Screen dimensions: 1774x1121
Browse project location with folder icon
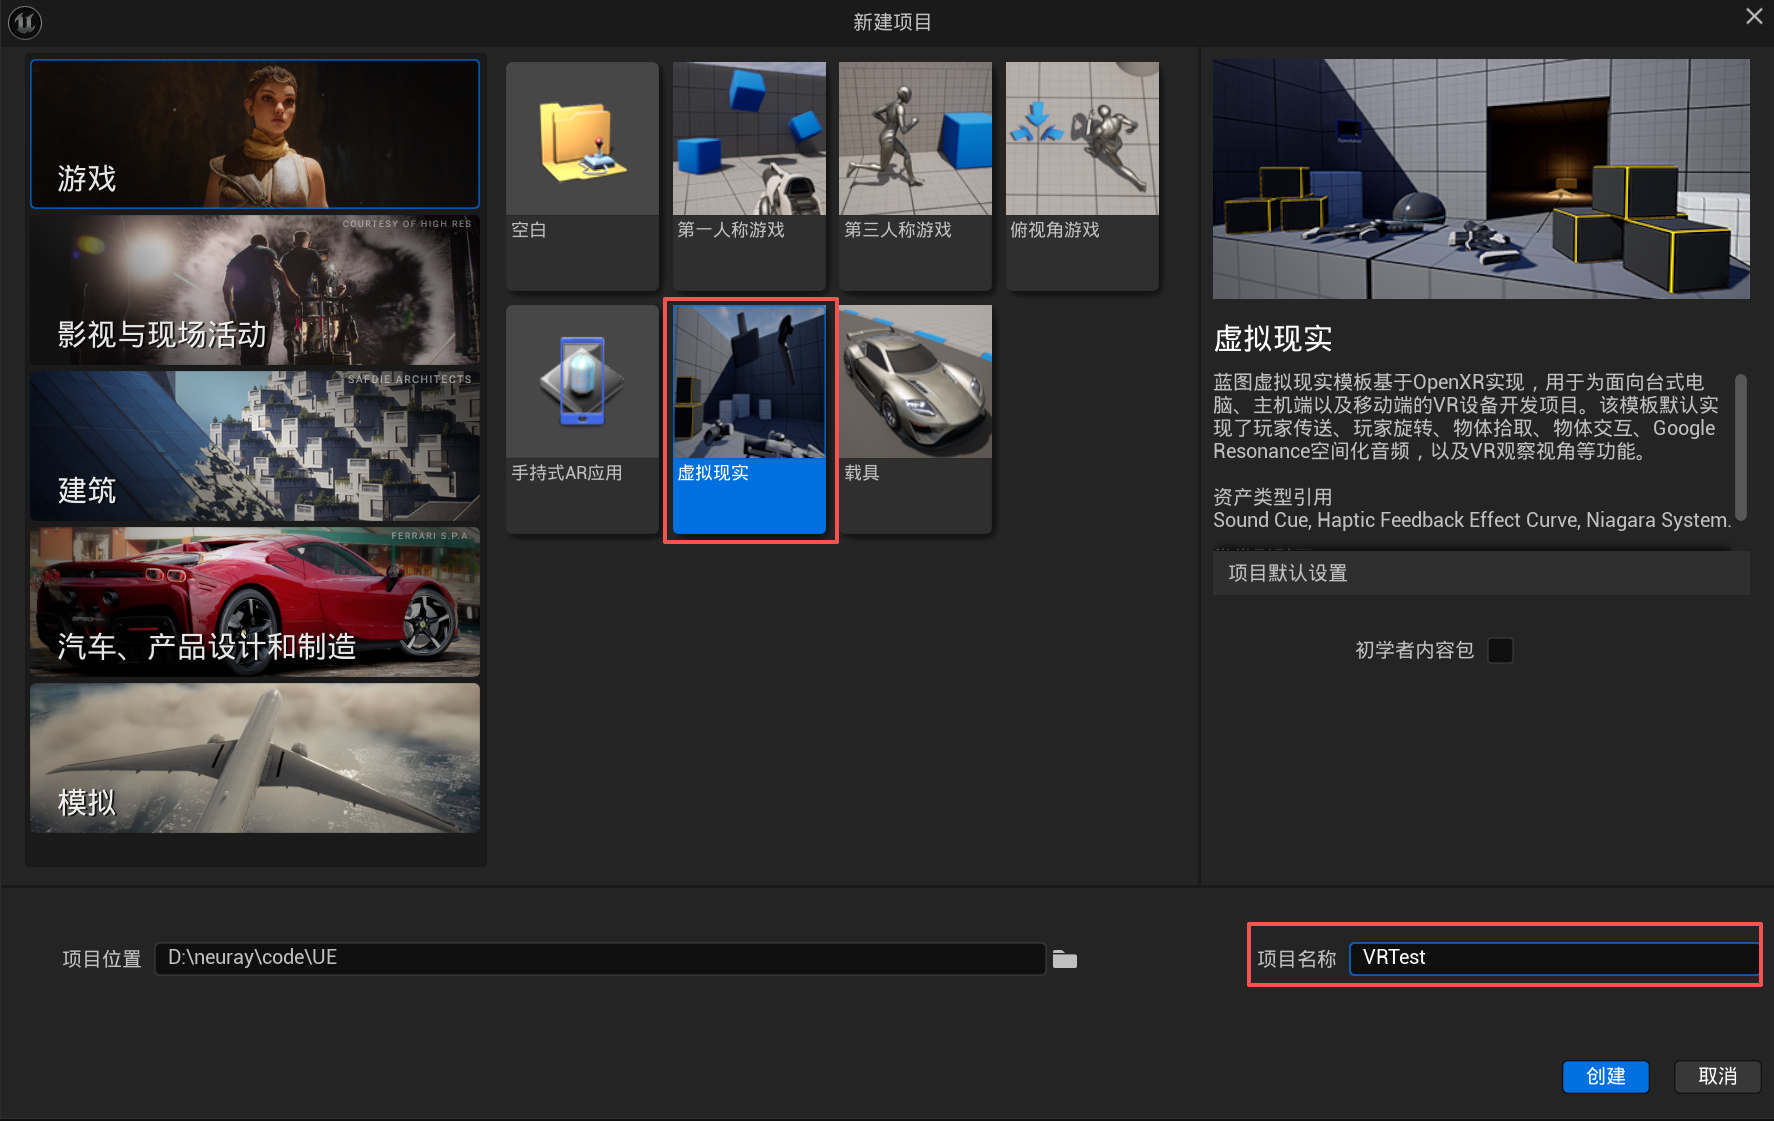[x=1065, y=960]
